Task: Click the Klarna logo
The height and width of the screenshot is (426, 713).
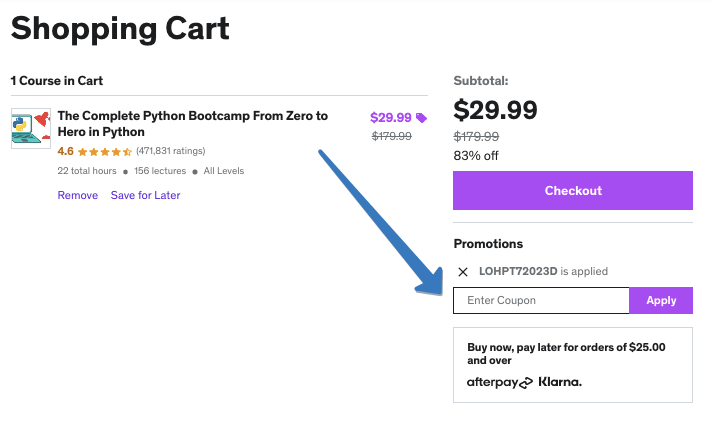Action: [x=560, y=382]
